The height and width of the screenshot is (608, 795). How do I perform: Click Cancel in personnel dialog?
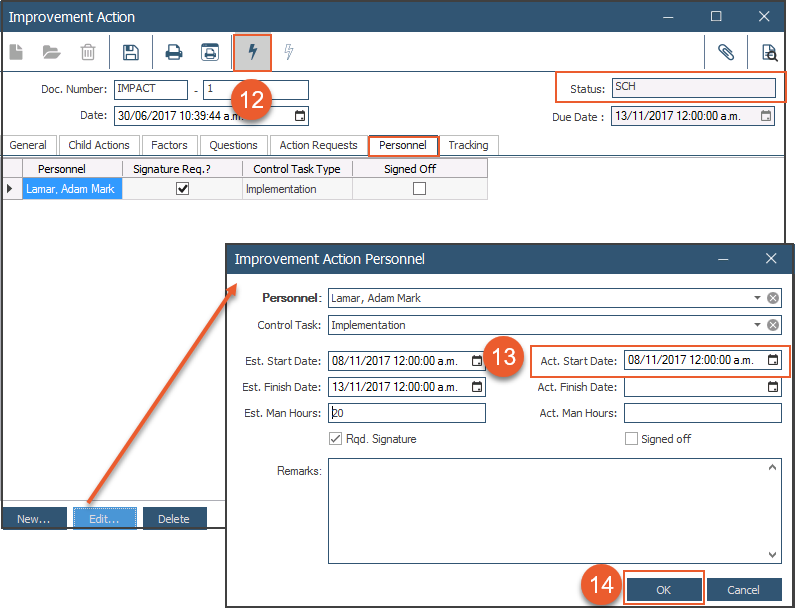click(x=743, y=590)
